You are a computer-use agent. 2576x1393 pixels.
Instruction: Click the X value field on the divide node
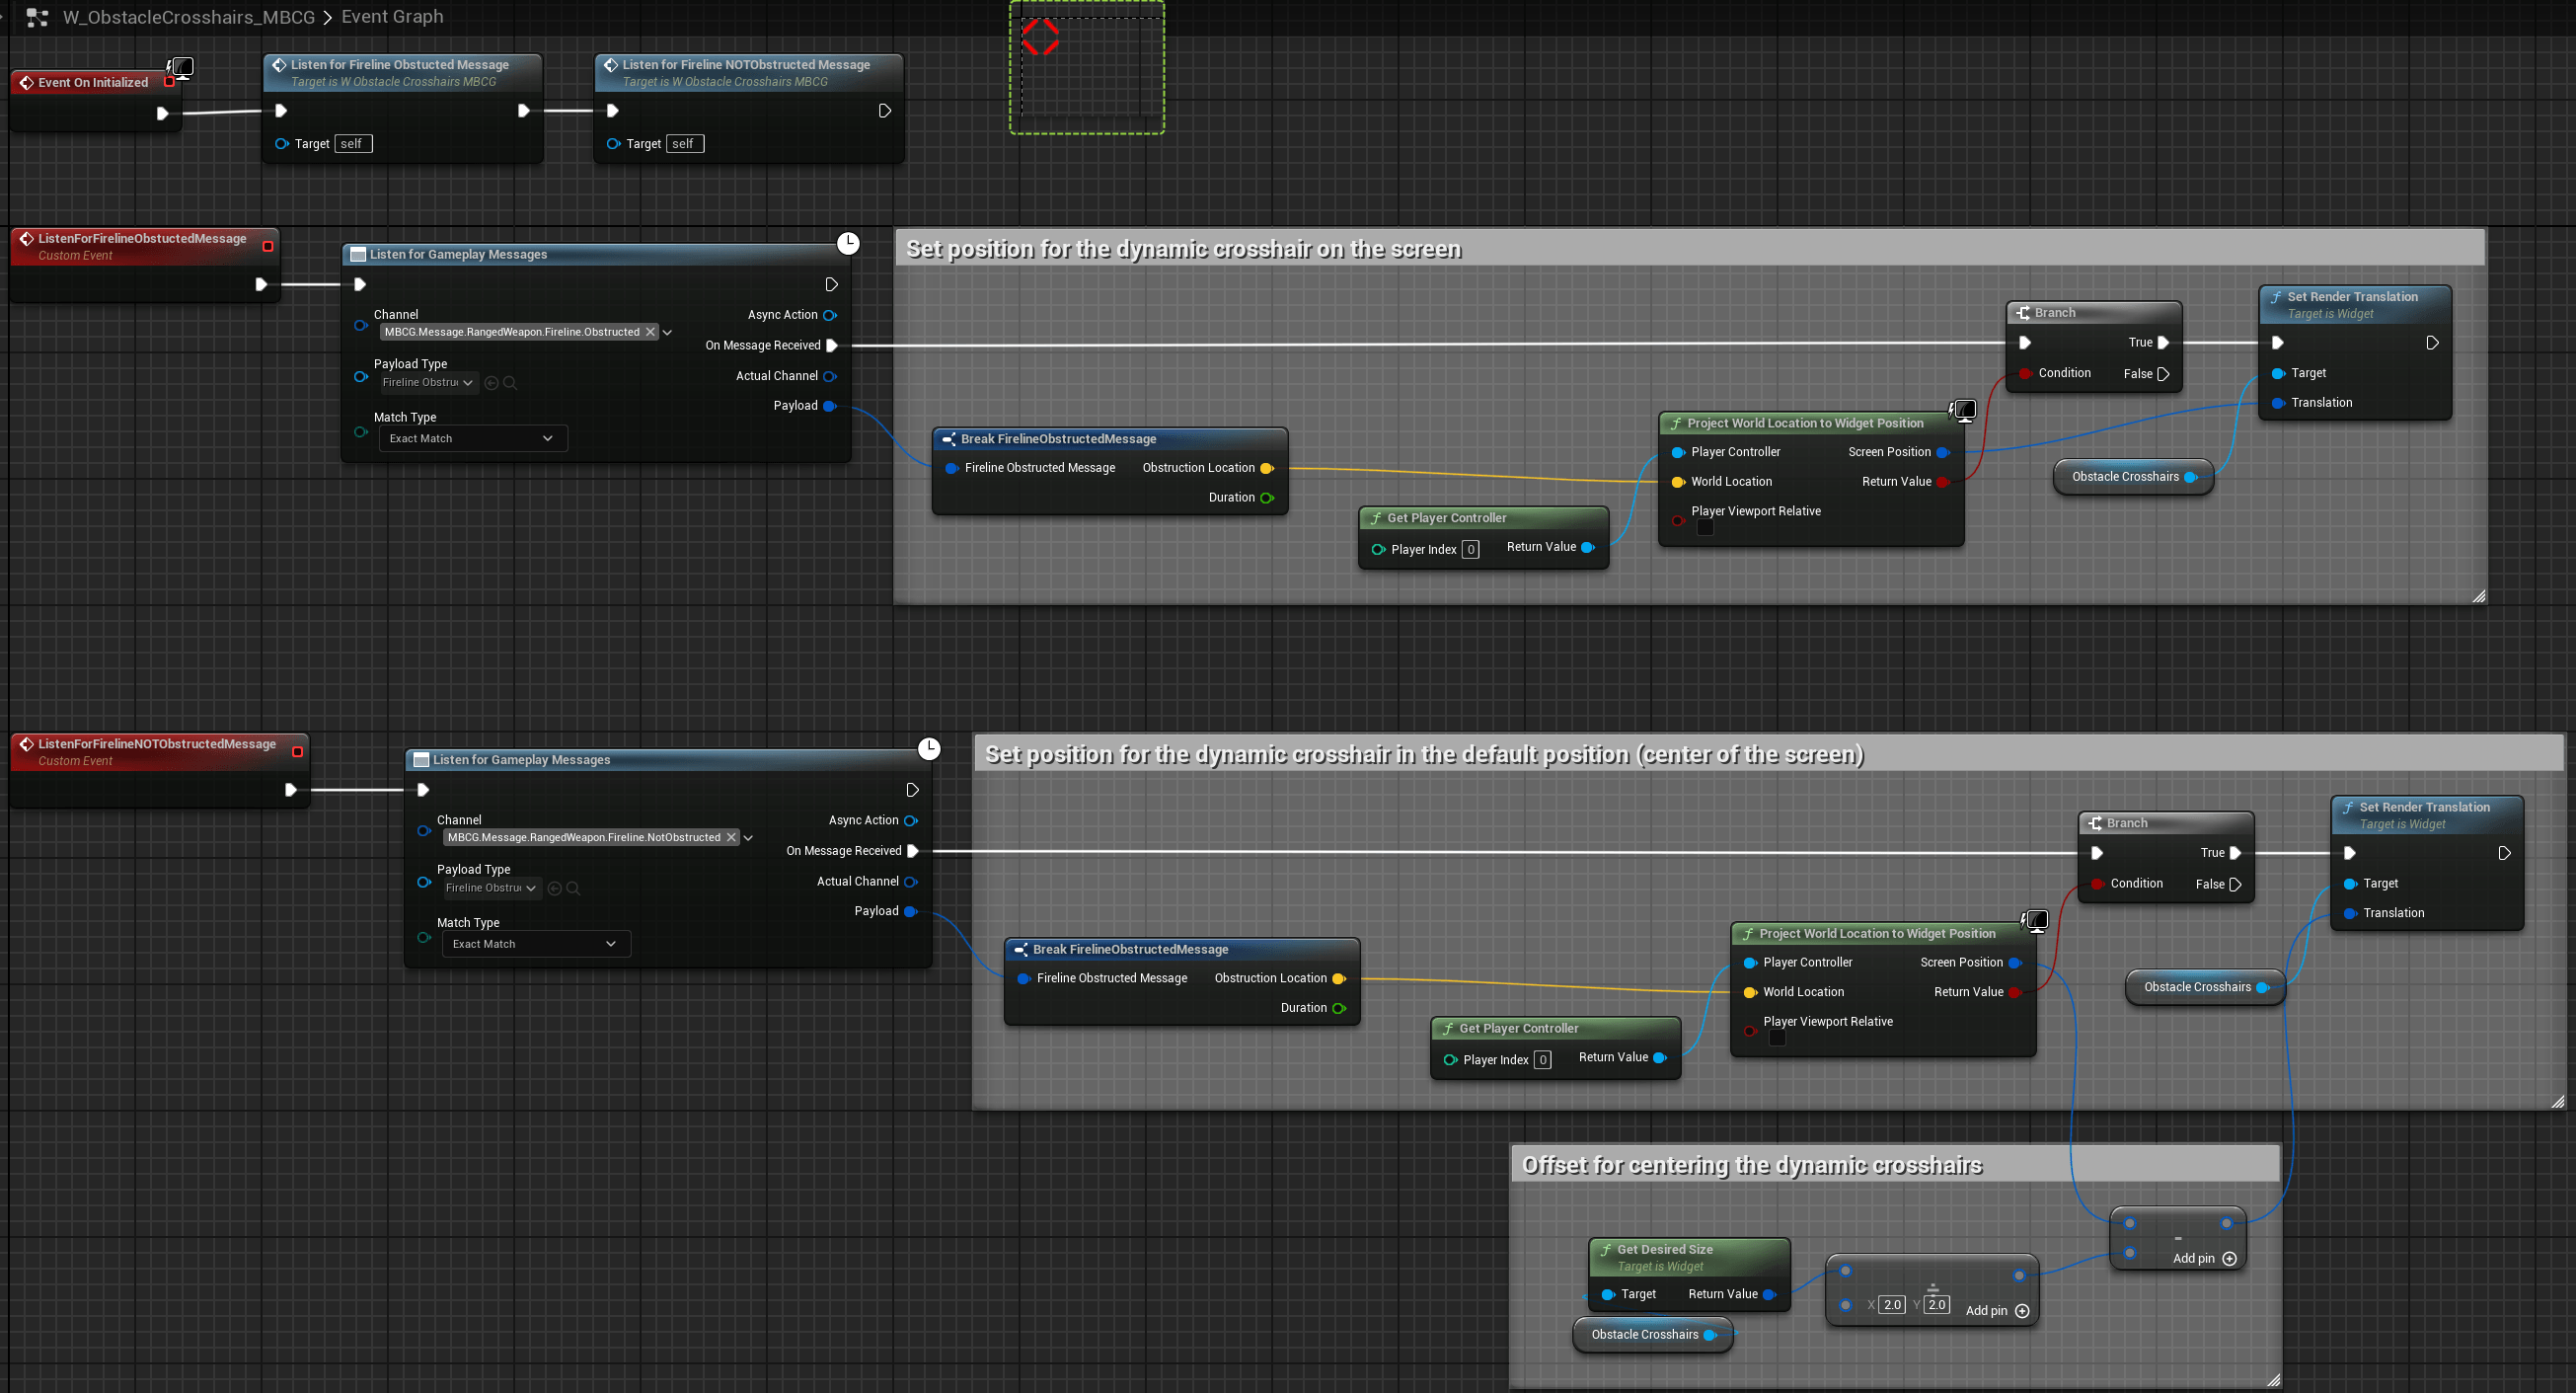point(1891,1305)
